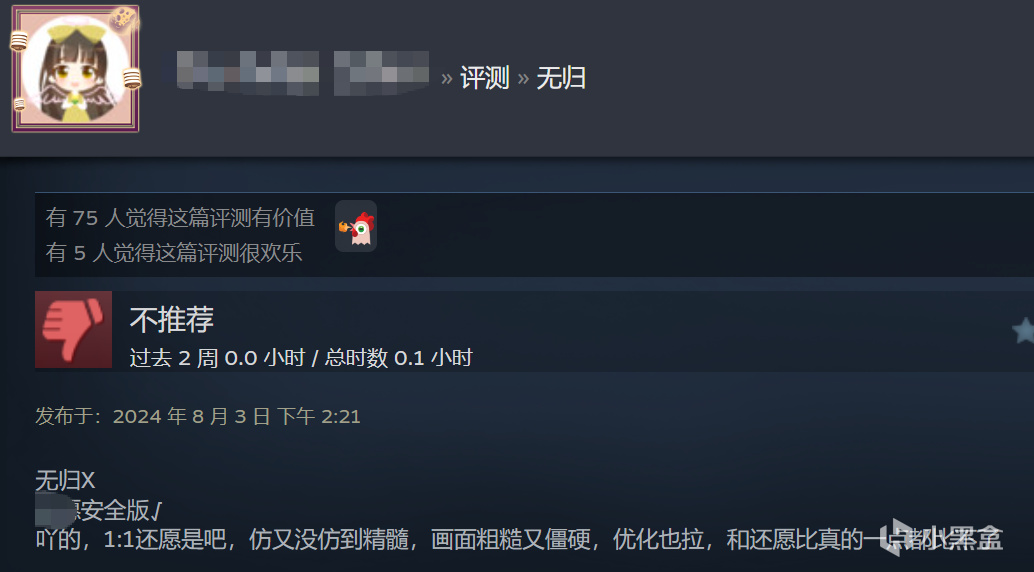Click the 5 人觉得这篇评测很欢乐 line
This screenshot has width=1034, height=572.
pos(173,253)
